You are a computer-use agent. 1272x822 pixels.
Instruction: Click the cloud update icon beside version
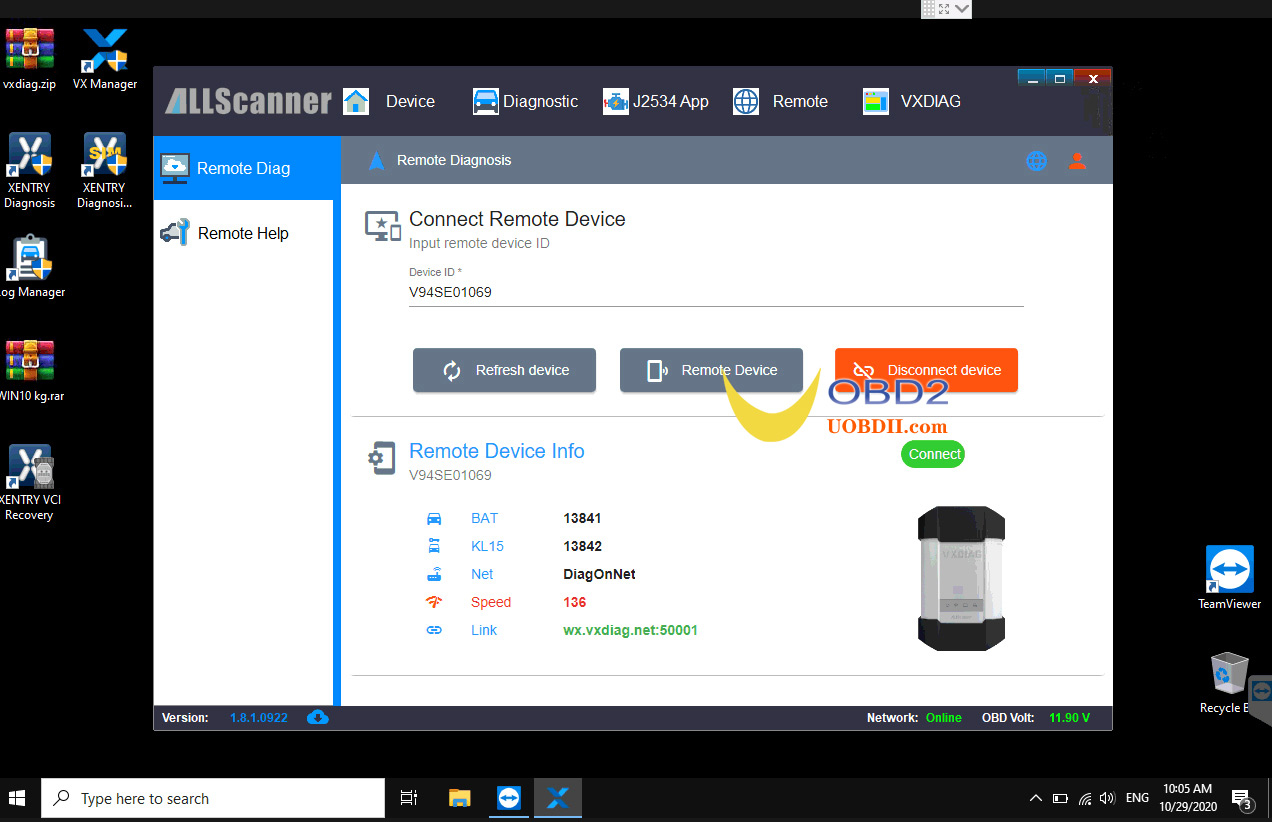(318, 717)
